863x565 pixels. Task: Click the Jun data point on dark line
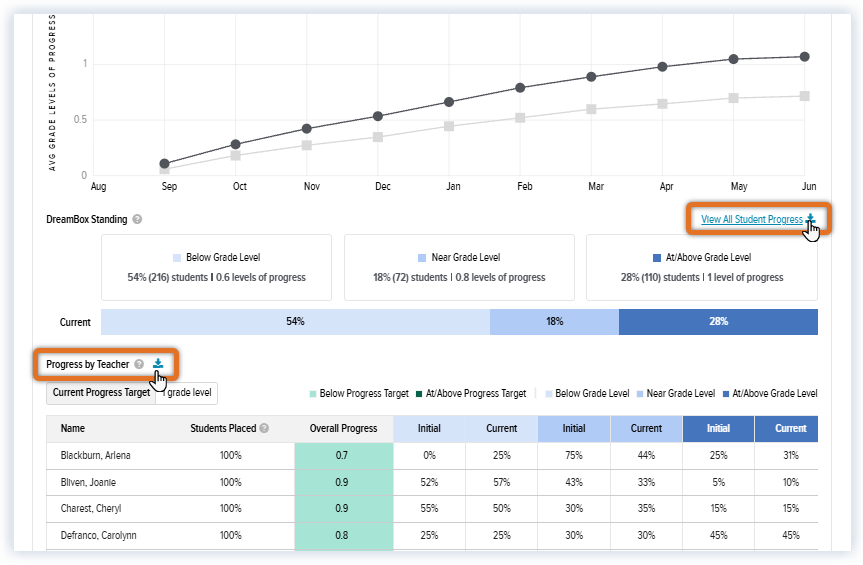(x=805, y=57)
